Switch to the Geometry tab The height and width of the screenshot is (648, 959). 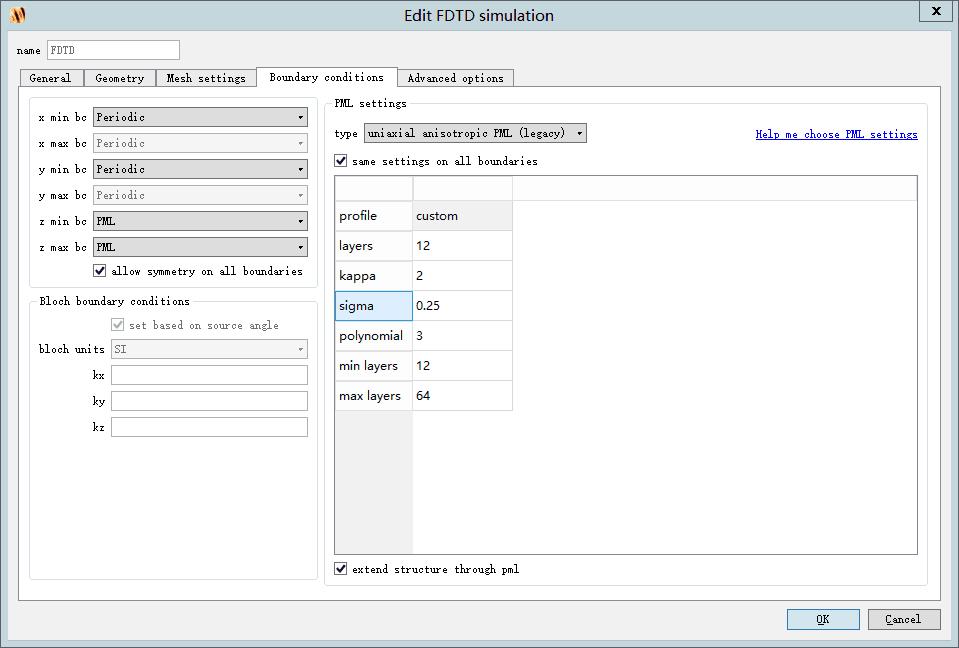coord(120,77)
